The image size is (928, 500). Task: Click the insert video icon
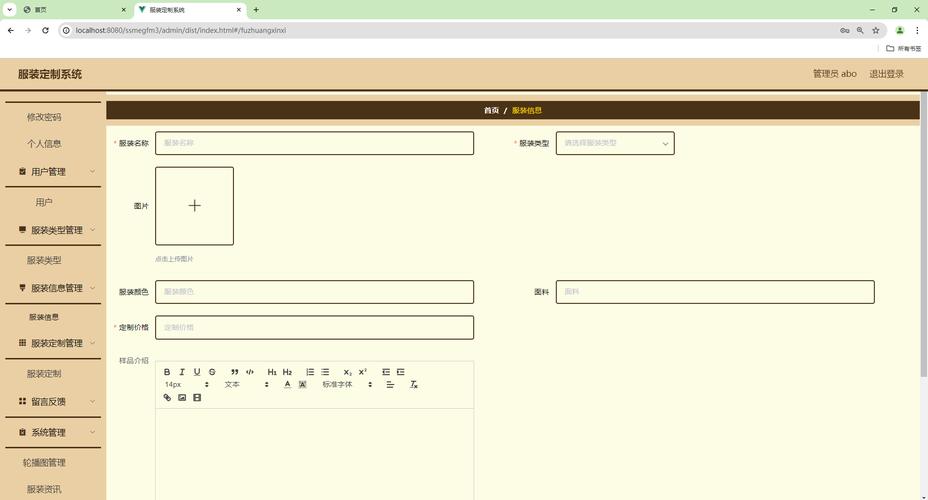(197, 398)
